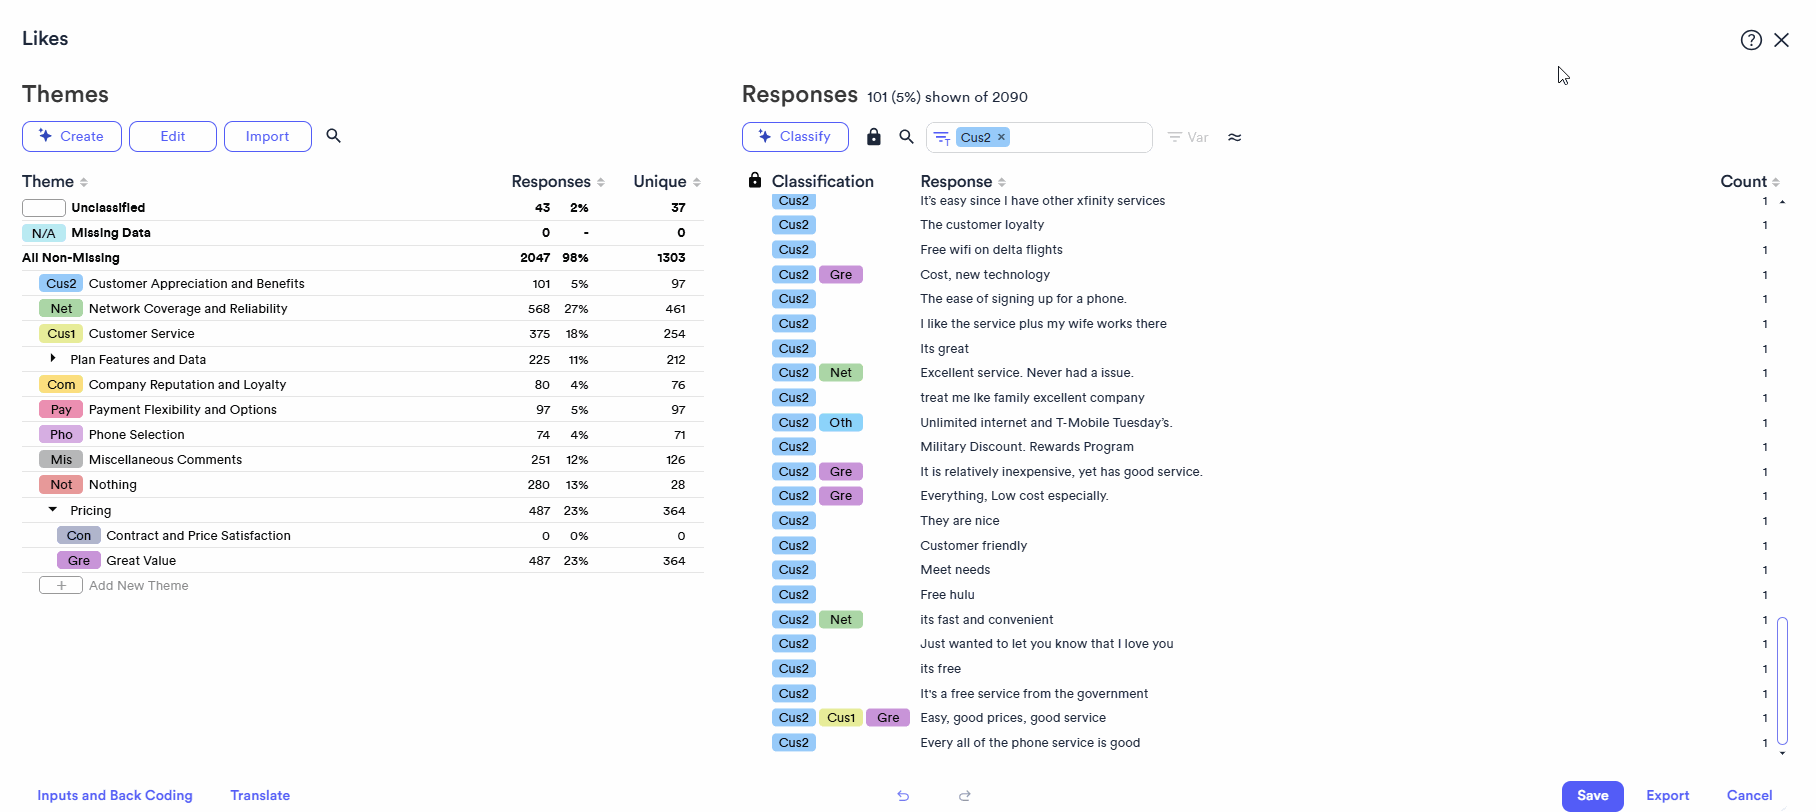Image resolution: width=1816 pixels, height=812 pixels.
Task: Click the lock icon beside Classify
Action: click(874, 137)
